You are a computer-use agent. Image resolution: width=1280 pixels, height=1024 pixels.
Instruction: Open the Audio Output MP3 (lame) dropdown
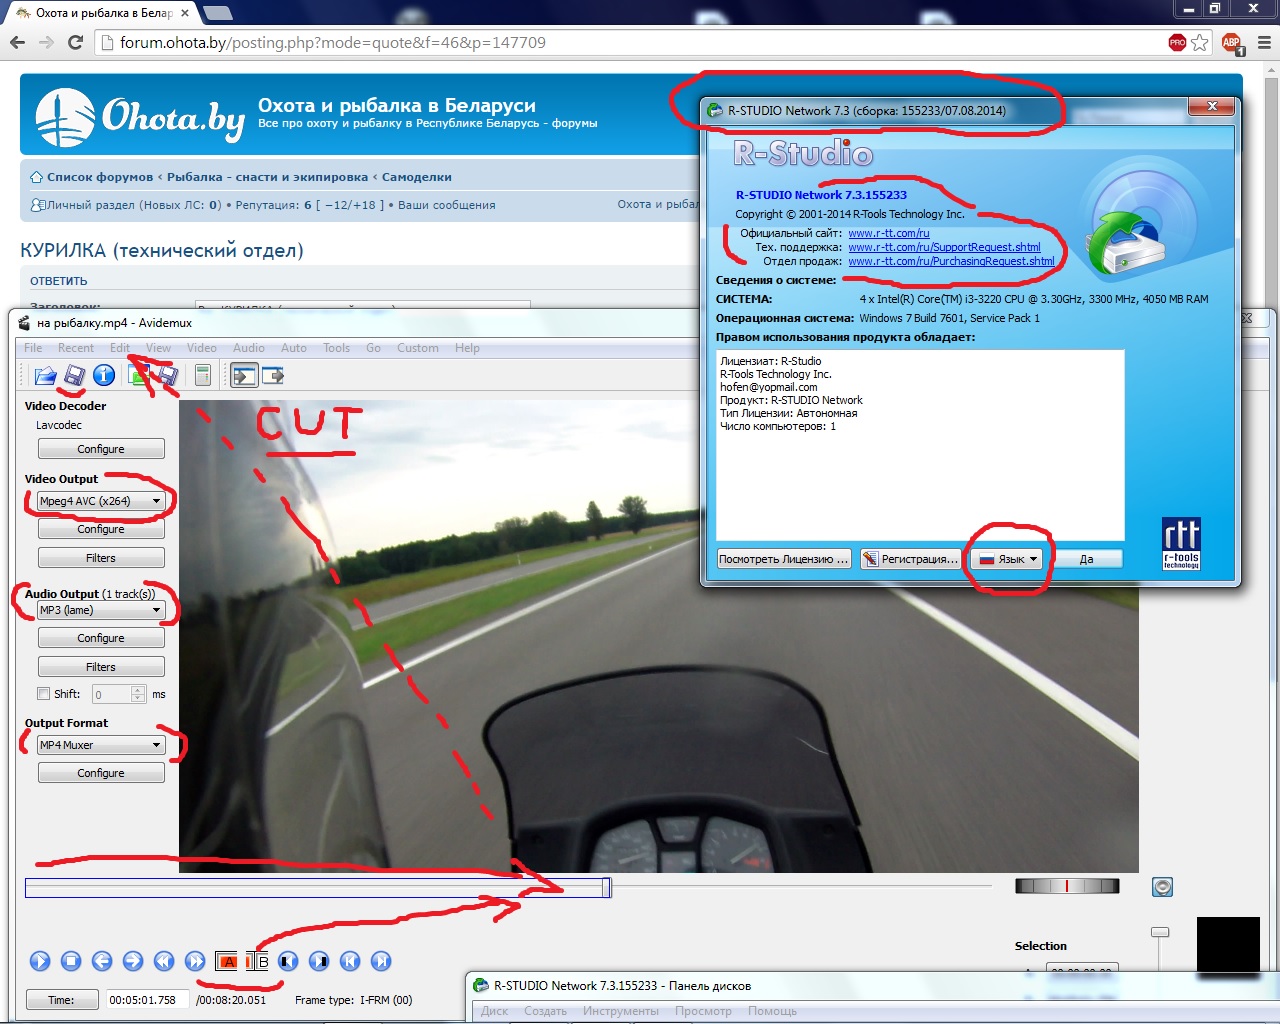[100, 610]
